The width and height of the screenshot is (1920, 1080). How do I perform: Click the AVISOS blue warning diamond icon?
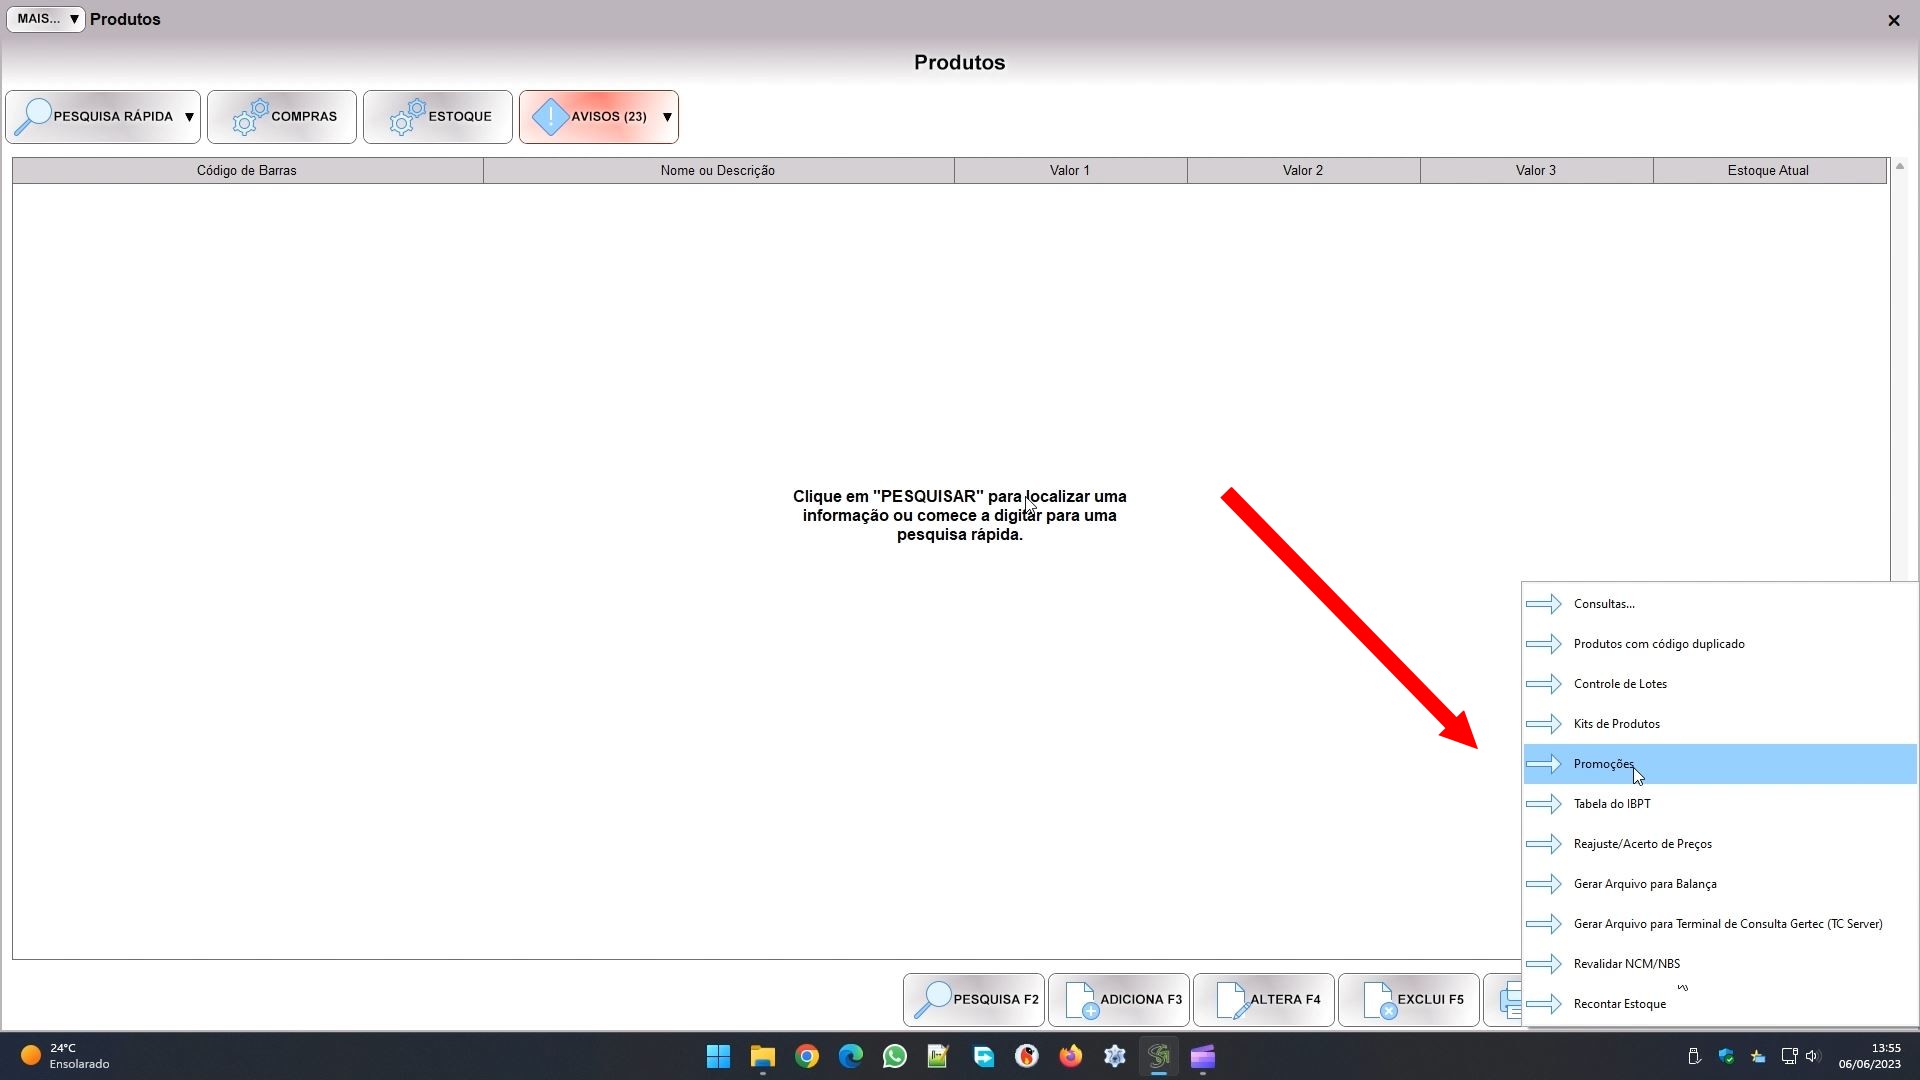pyautogui.click(x=550, y=117)
